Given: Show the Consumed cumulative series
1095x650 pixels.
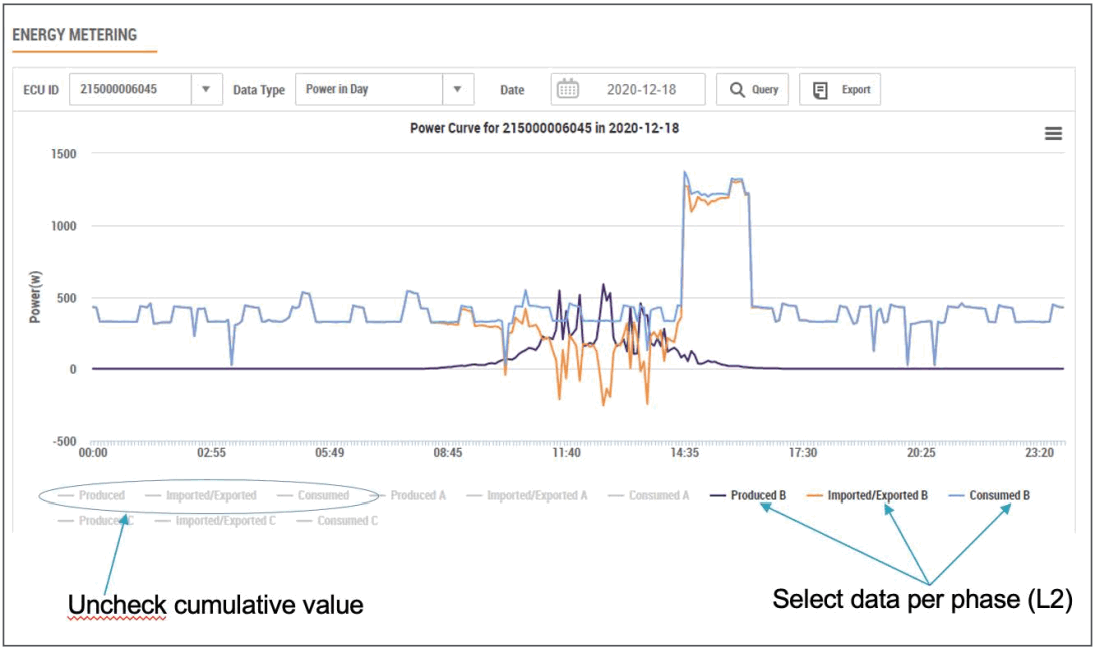Looking at the screenshot, I should tap(322, 495).
